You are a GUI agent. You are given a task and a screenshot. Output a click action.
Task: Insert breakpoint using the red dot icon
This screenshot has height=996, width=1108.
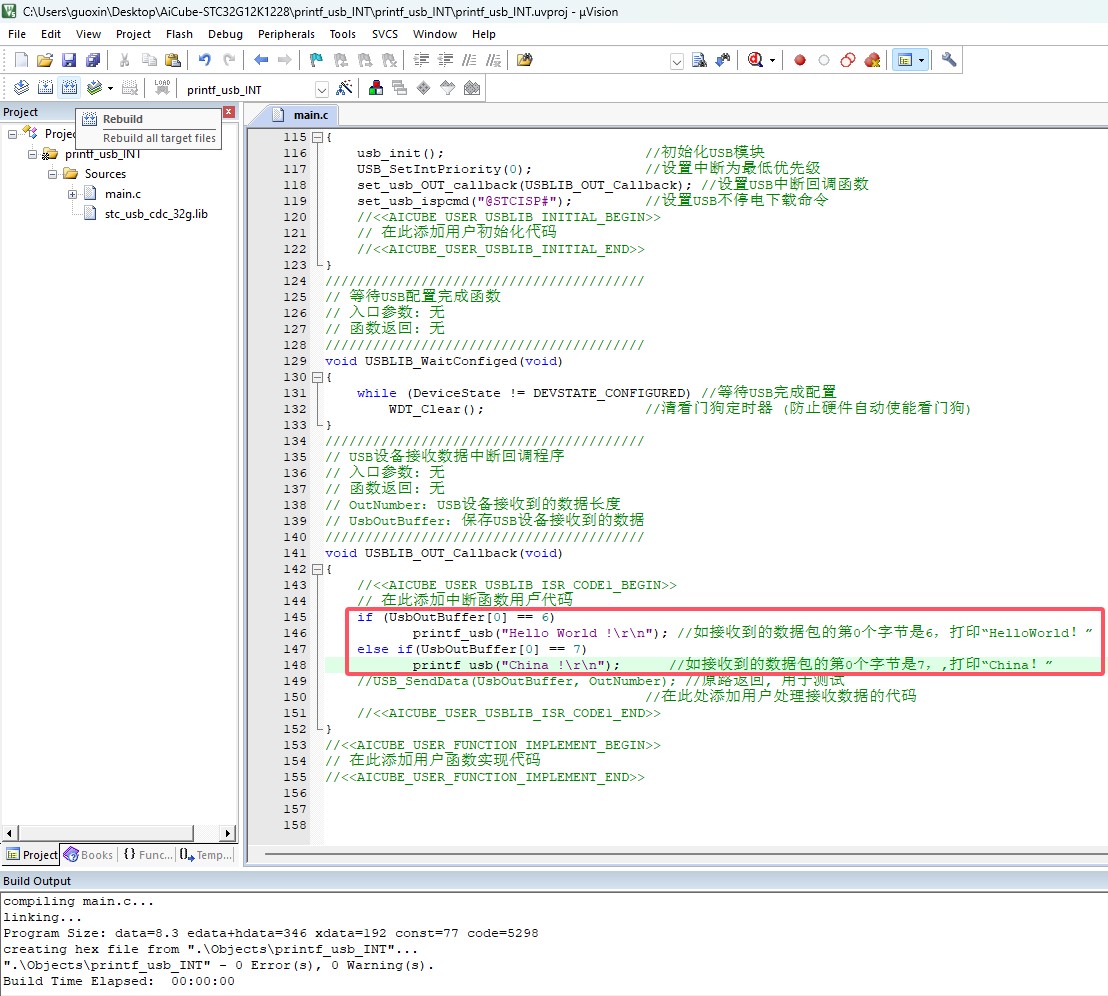pyautogui.click(x=800, y=60)
